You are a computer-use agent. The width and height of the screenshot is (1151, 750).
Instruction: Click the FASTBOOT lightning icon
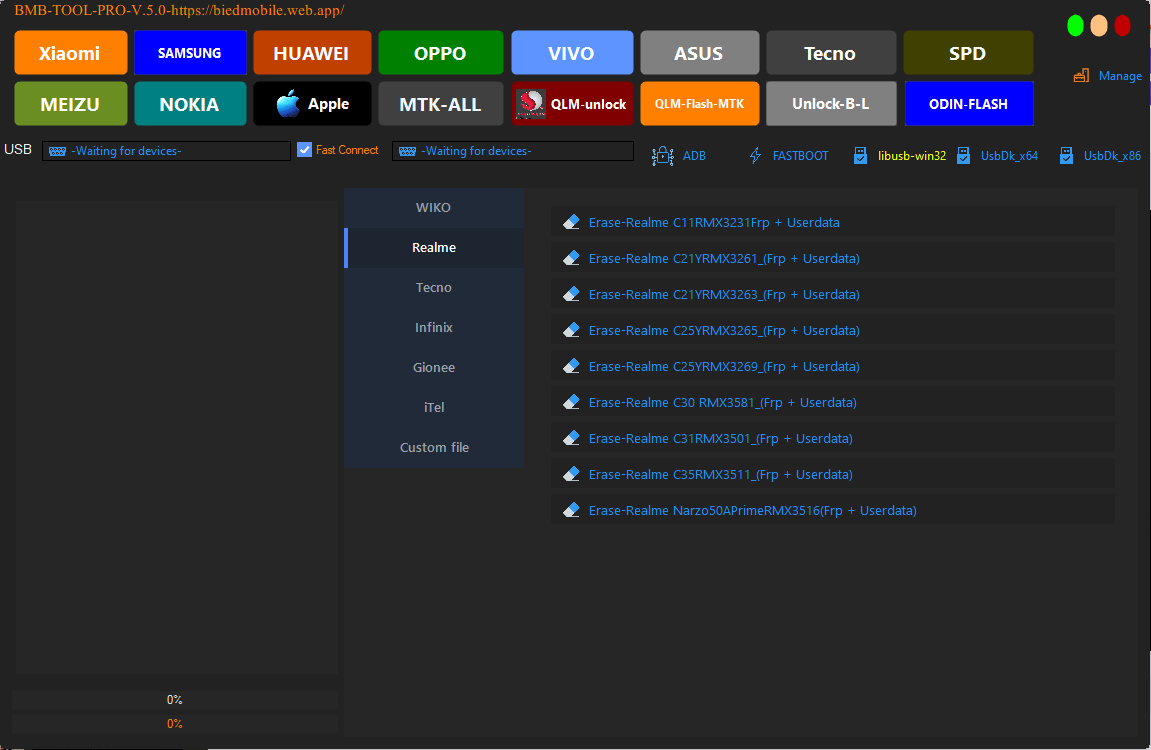[x=754, y=156]
